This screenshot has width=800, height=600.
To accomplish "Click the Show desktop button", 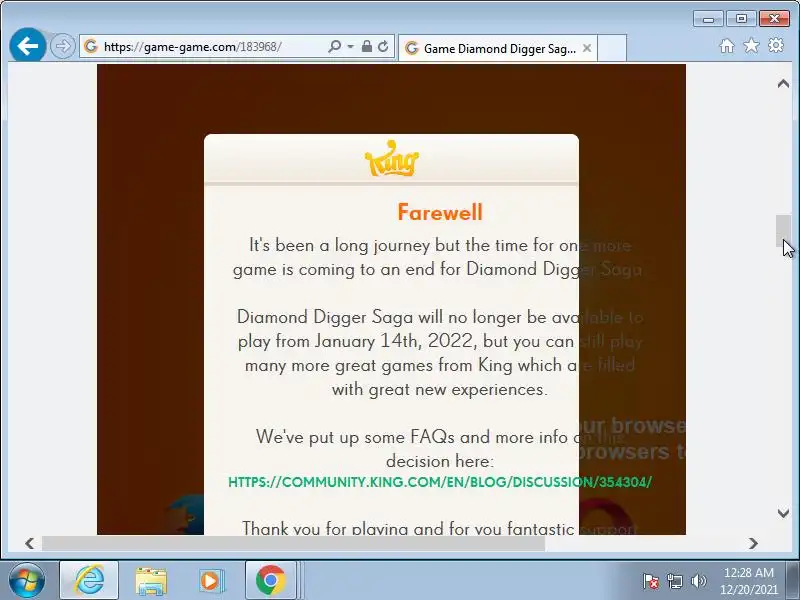I will (x=792, y=580).
